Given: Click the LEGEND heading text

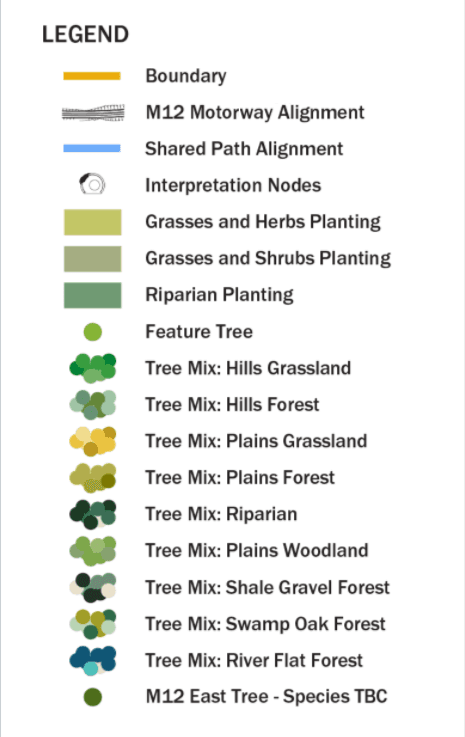Looking at the screenshot, I should point(85,34).
